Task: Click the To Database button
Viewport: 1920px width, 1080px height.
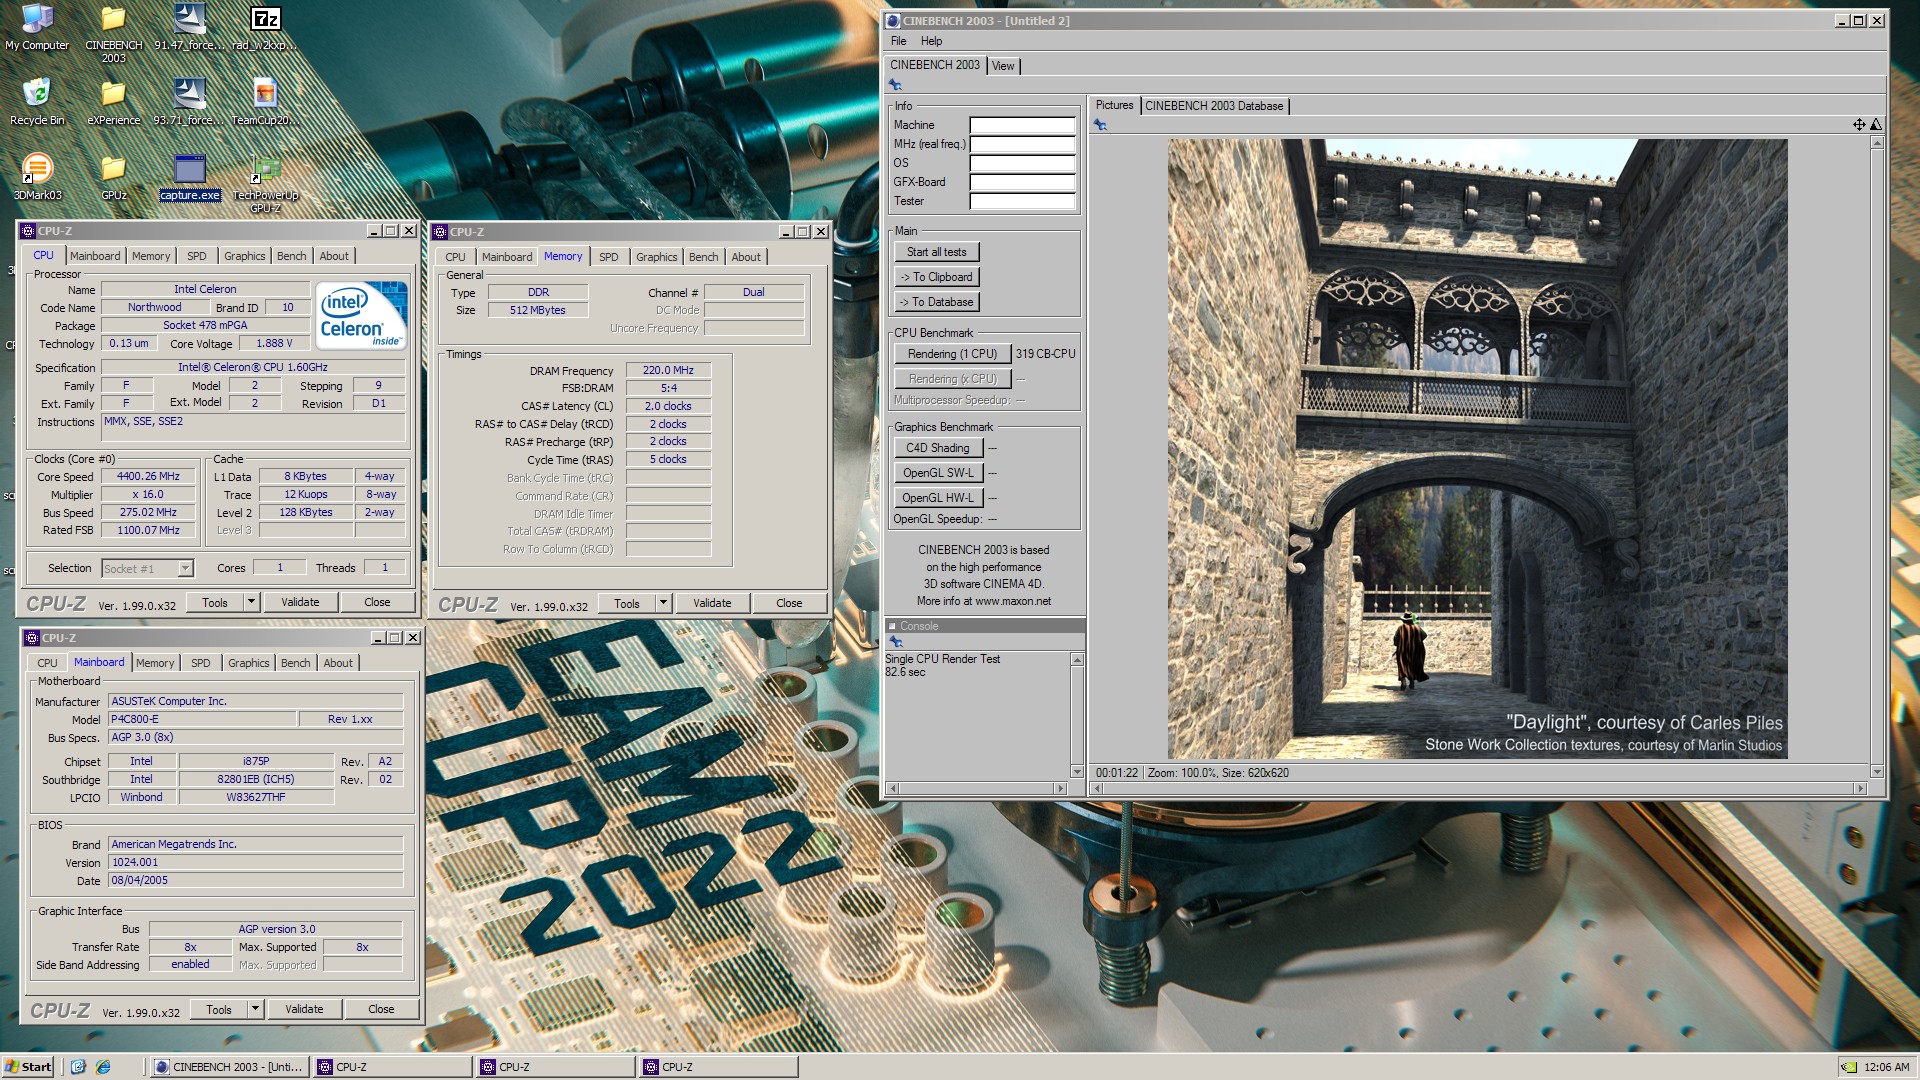Action: pos(936,302)
